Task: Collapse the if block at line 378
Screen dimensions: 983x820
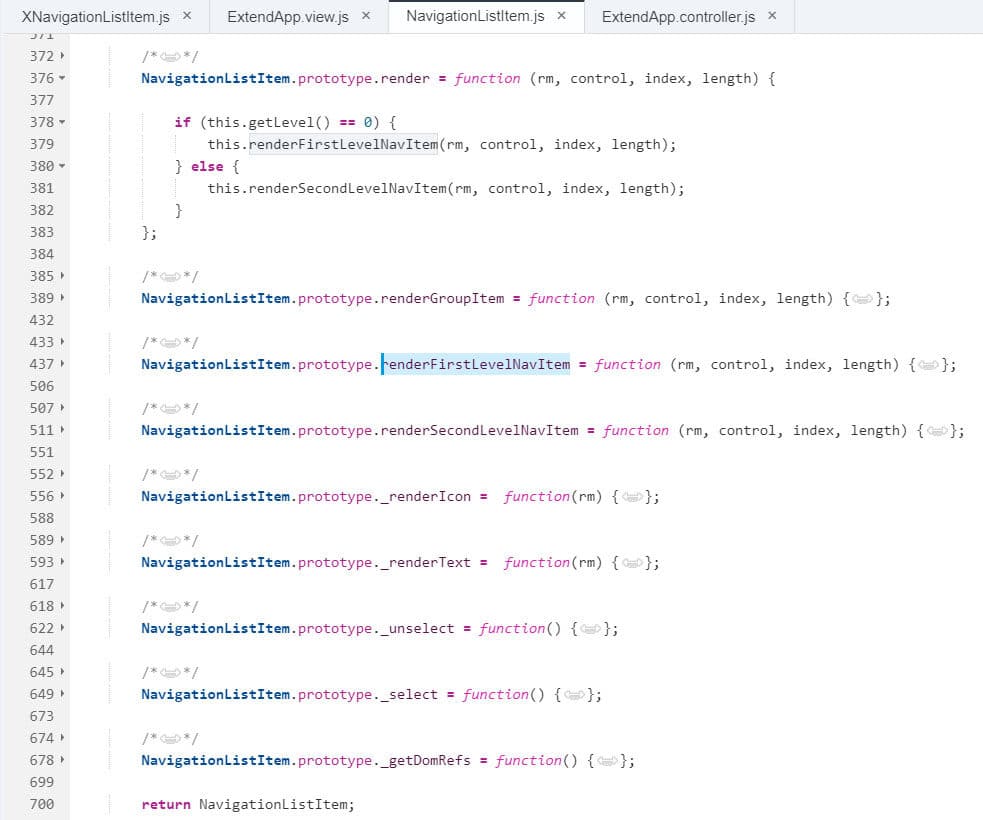Action: pos(62,122)
